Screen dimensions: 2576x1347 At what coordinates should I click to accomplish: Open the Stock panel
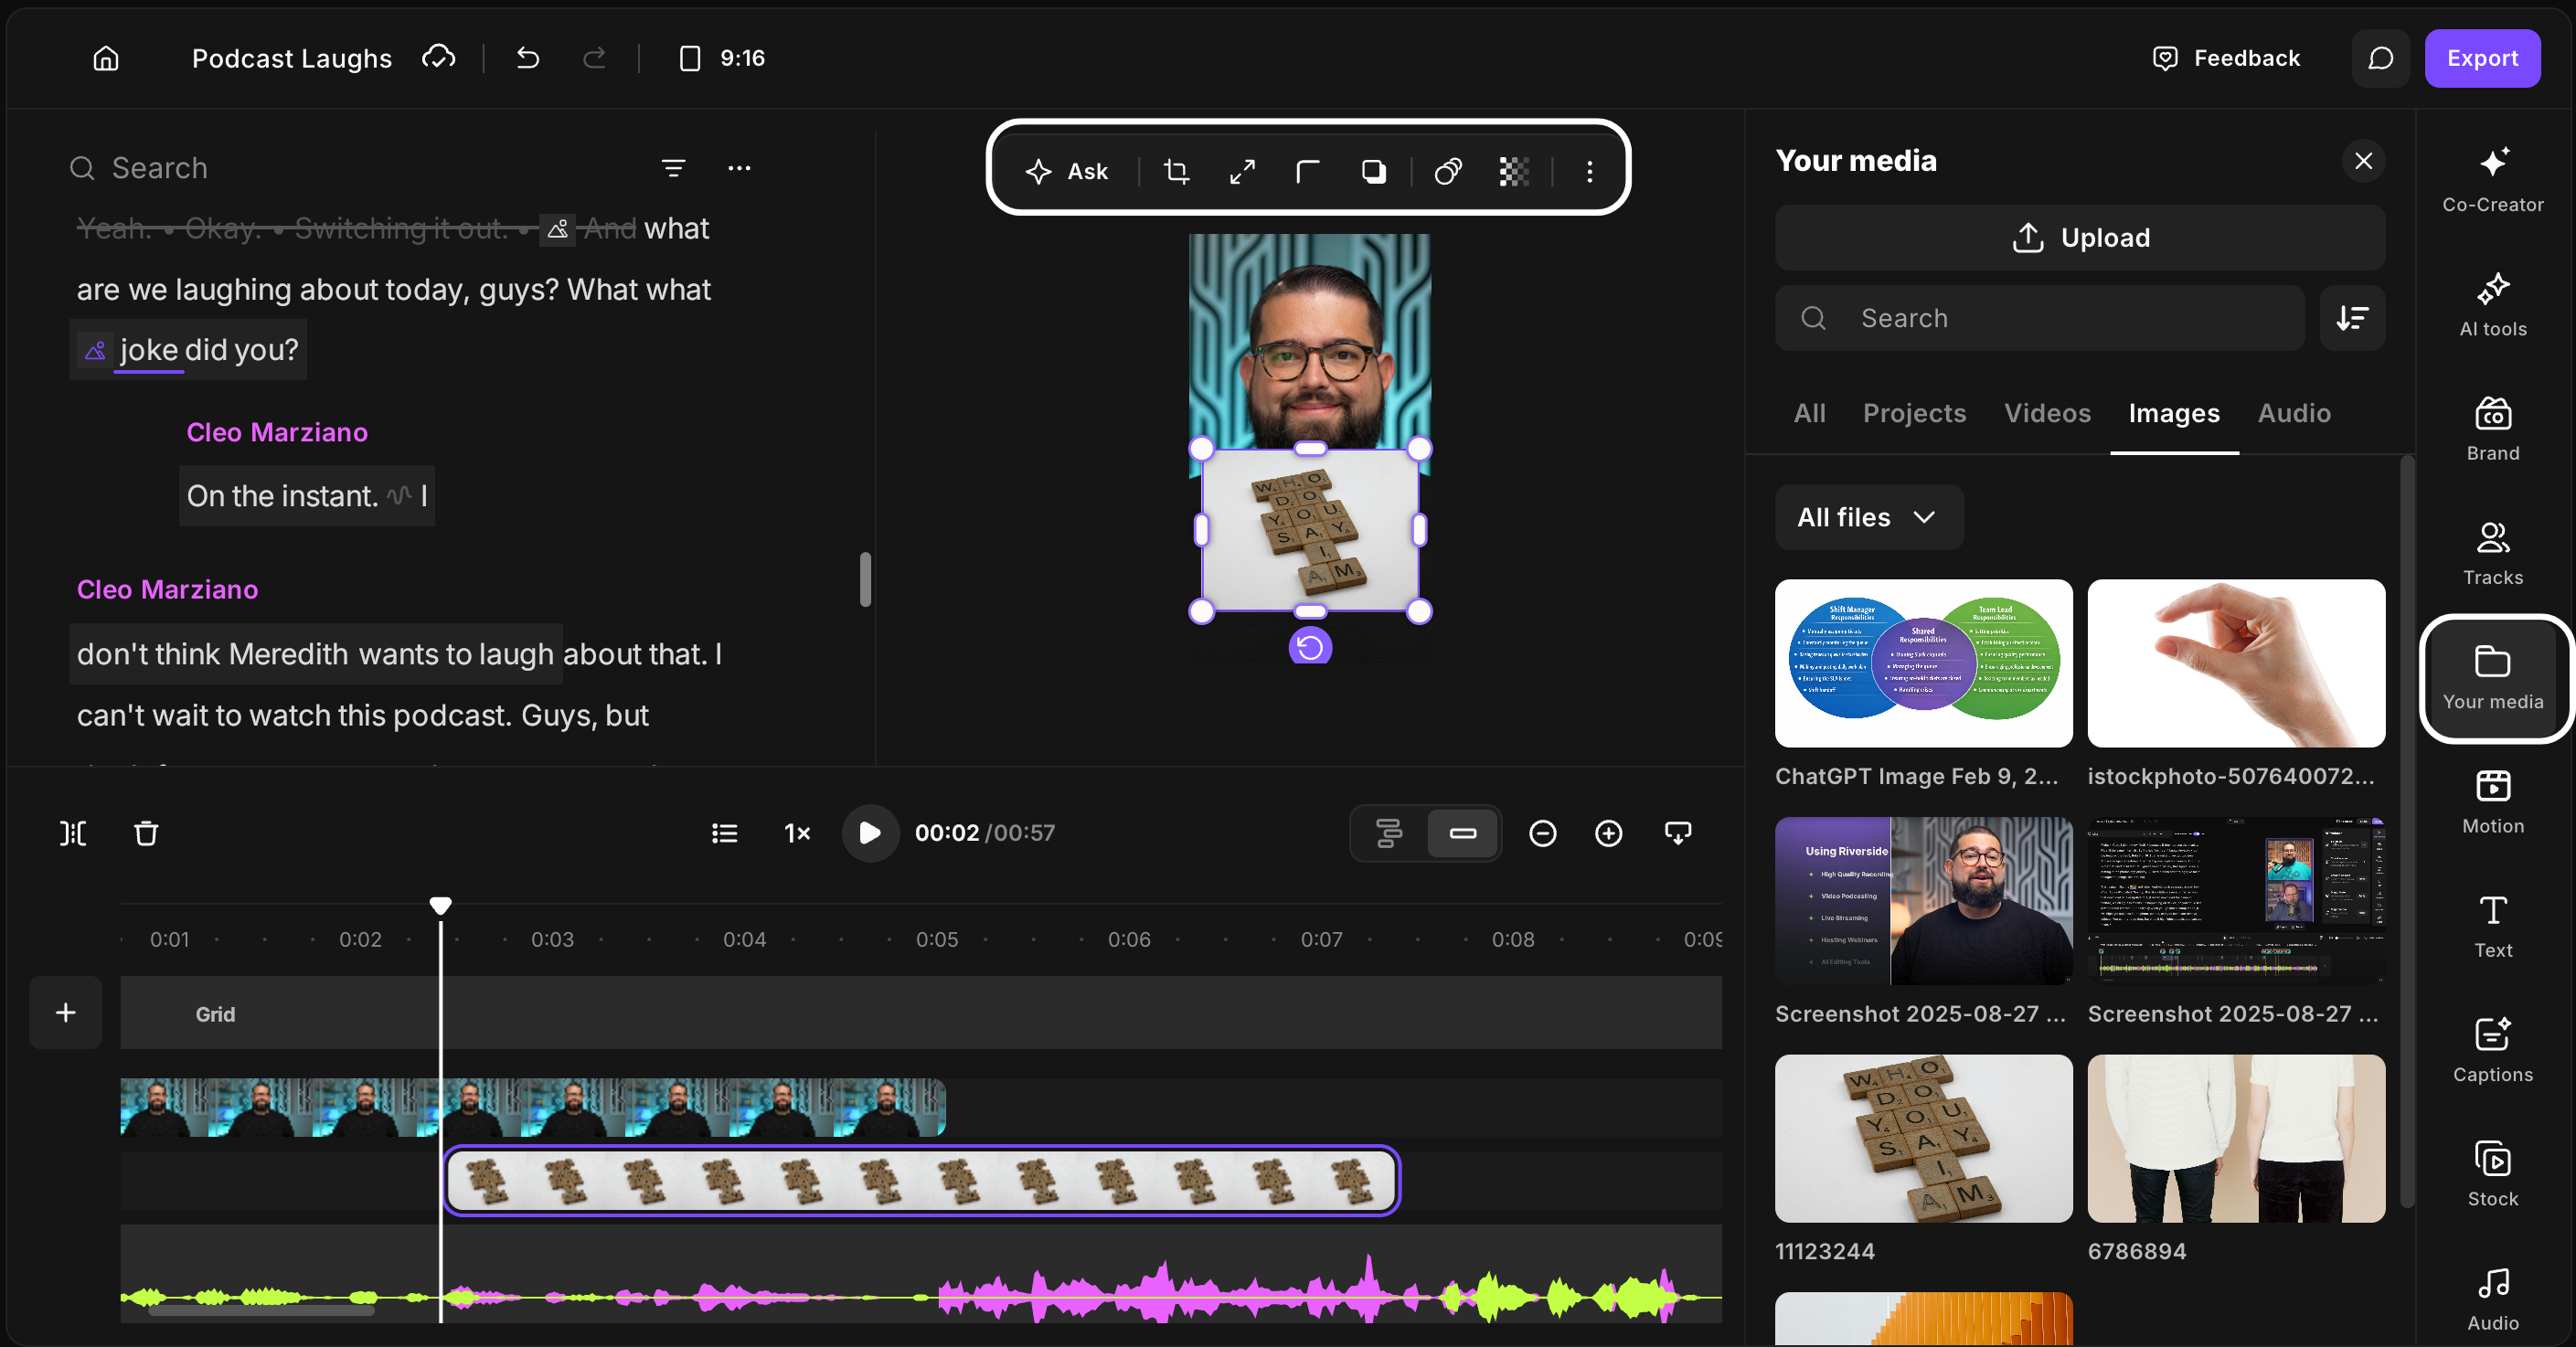(x=2492, y=1174)
